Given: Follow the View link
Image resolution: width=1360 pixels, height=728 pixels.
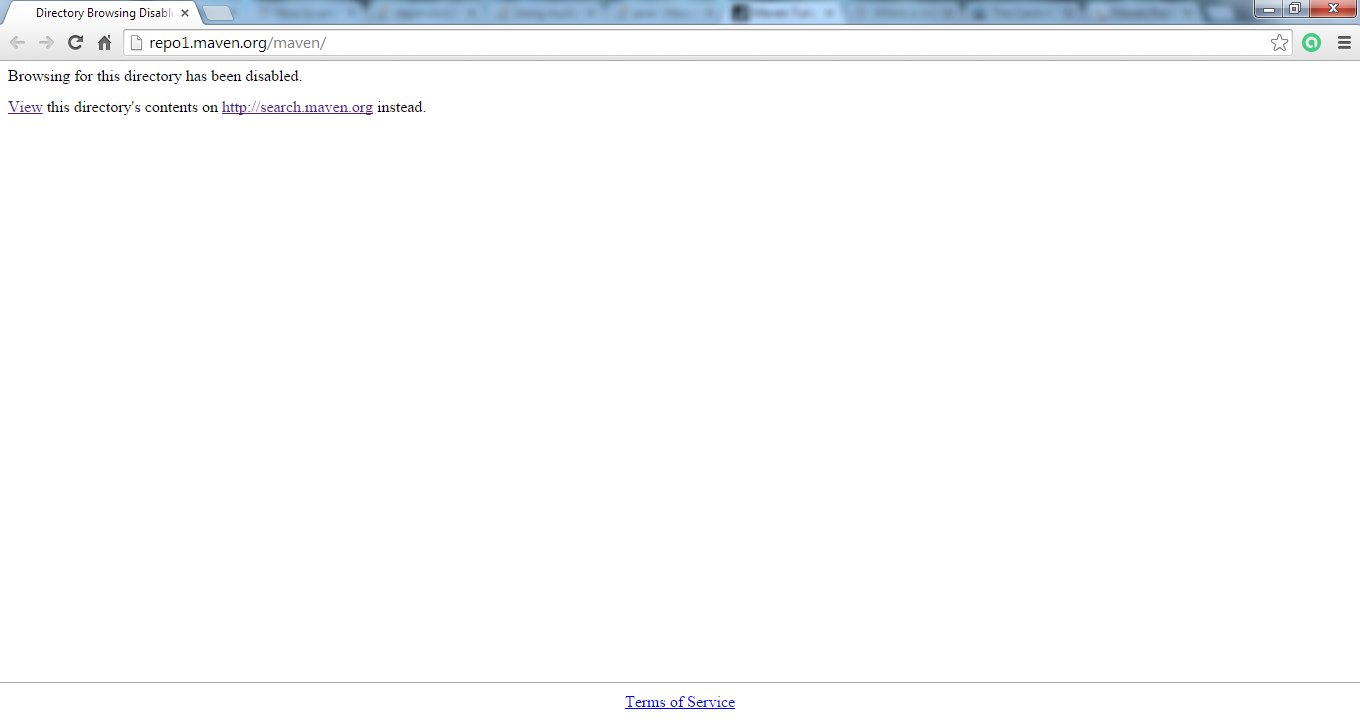Looking at the screenshot, I should [x=25, y=107].
